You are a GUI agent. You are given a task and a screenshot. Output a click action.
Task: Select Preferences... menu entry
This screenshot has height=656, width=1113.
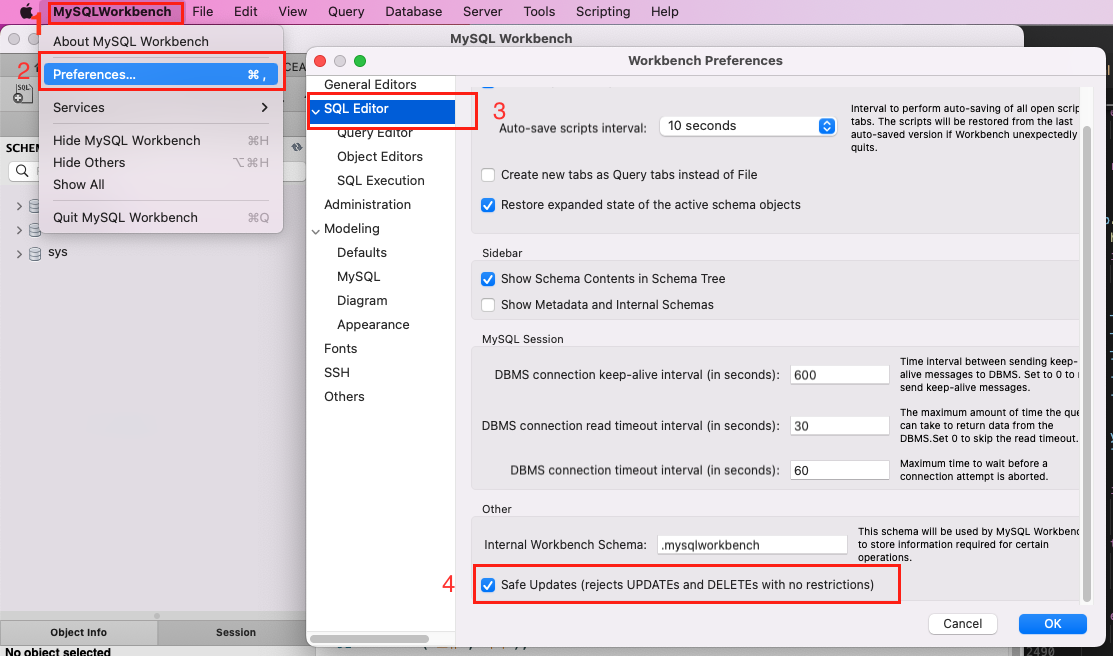tap(161, 75)
